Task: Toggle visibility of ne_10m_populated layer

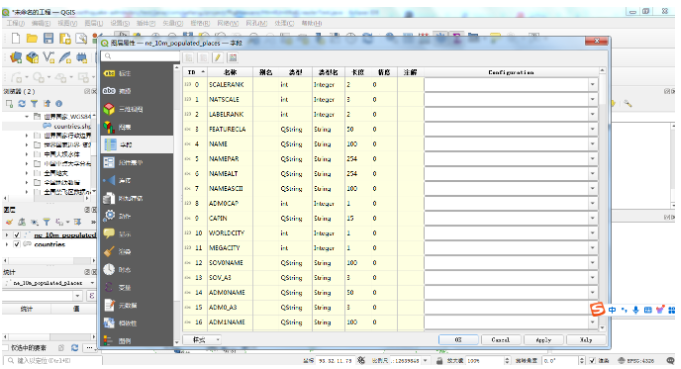Action: pyautogui.click(x=17, y=235)
